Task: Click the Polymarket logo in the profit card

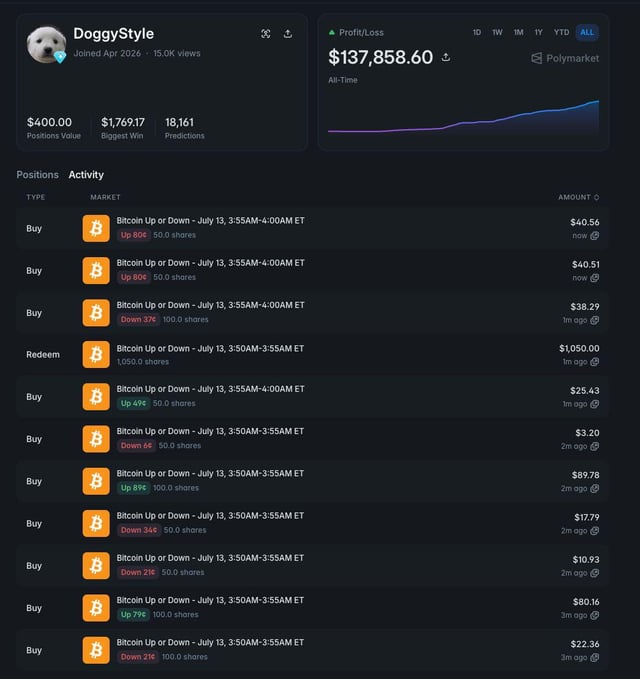Action: (565, 58)
